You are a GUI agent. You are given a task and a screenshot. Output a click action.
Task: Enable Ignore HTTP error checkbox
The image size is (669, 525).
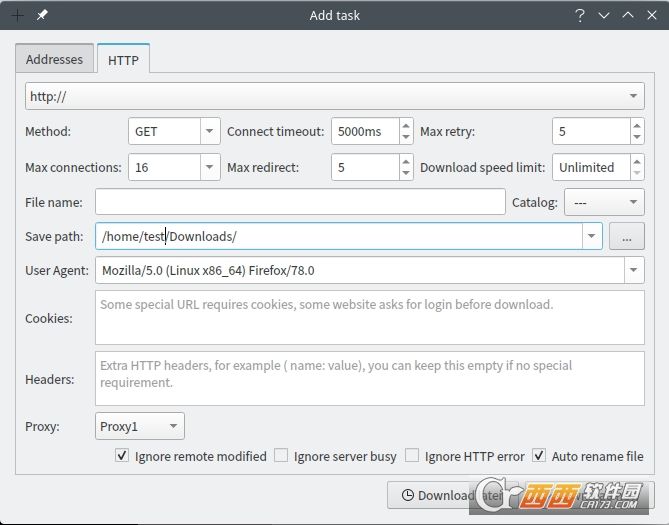coord(412,456)
